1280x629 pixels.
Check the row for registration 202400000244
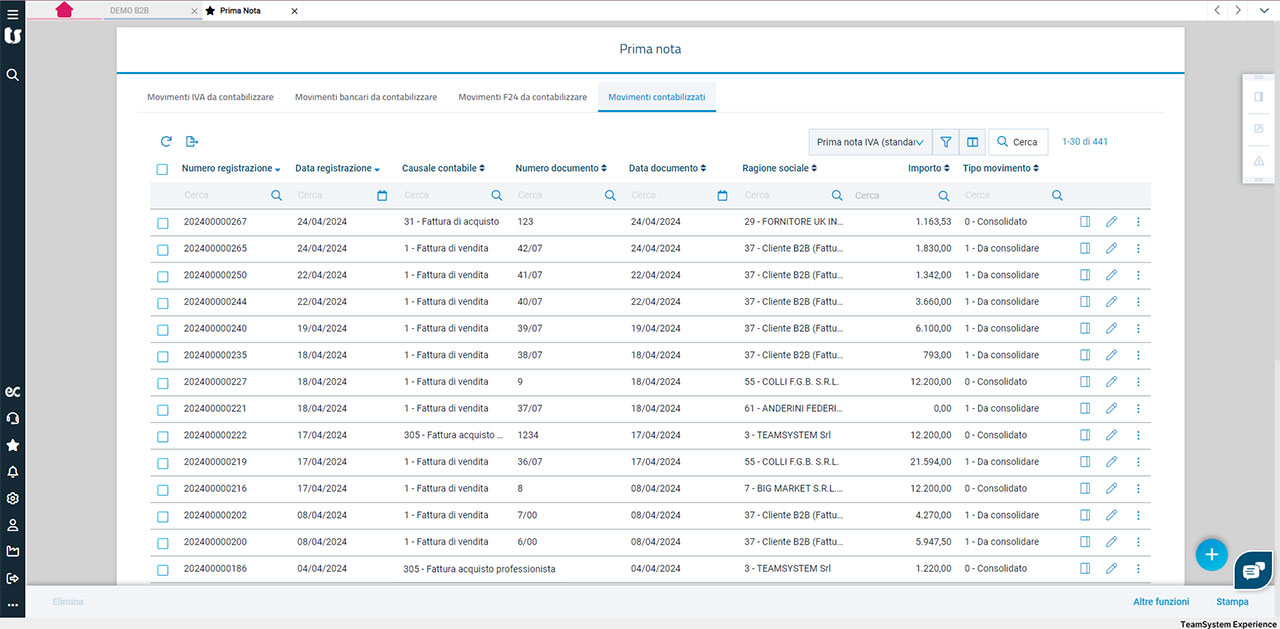(162, 302)
